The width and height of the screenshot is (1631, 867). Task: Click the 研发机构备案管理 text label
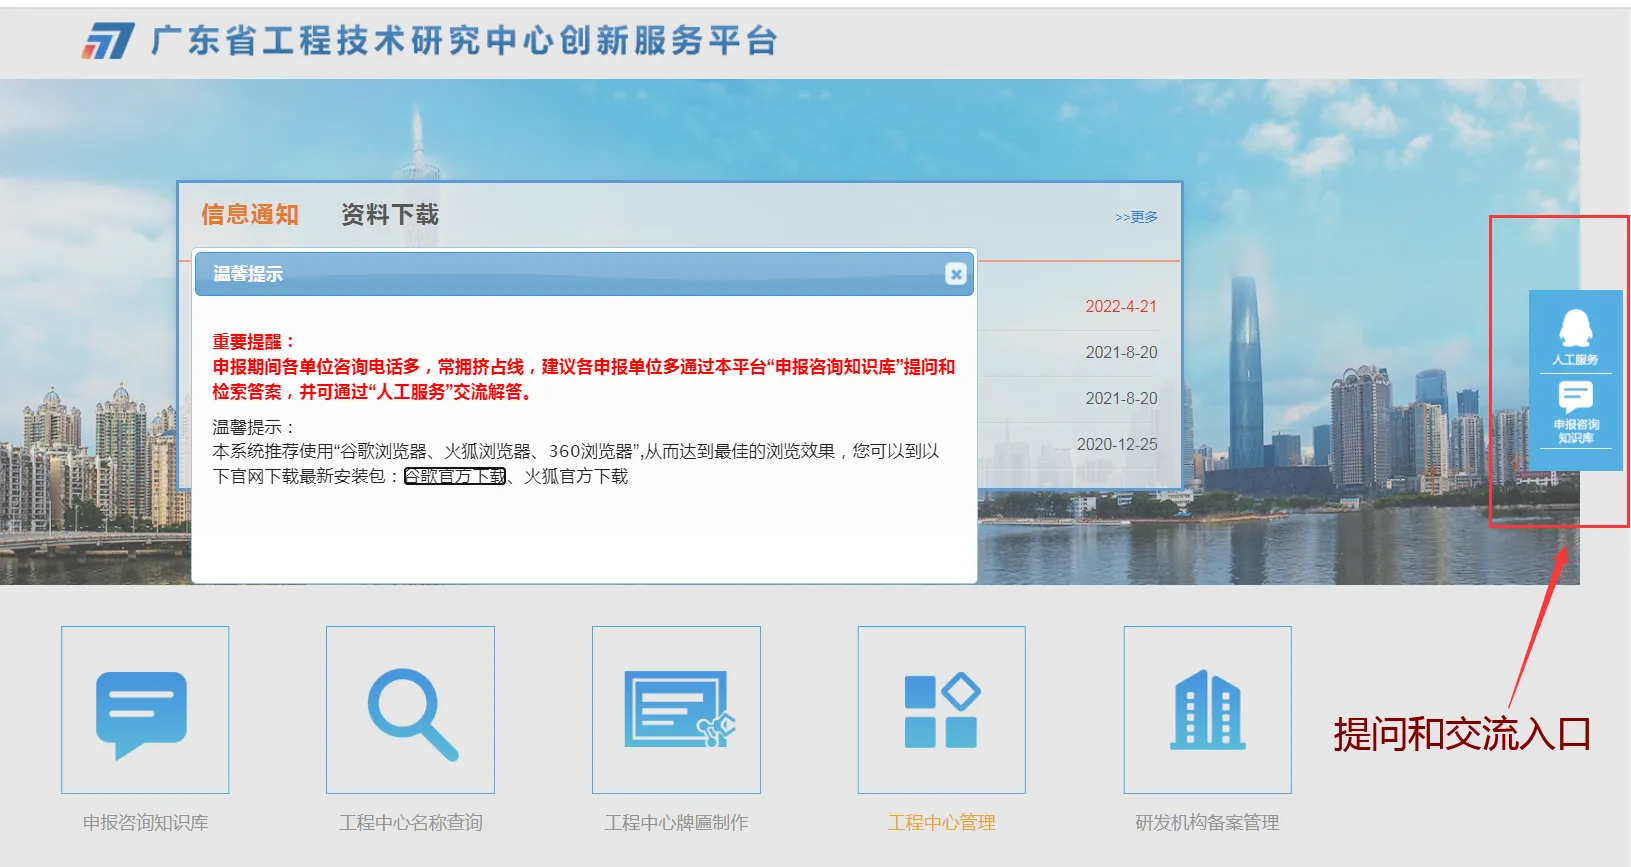coord(1207,823)
